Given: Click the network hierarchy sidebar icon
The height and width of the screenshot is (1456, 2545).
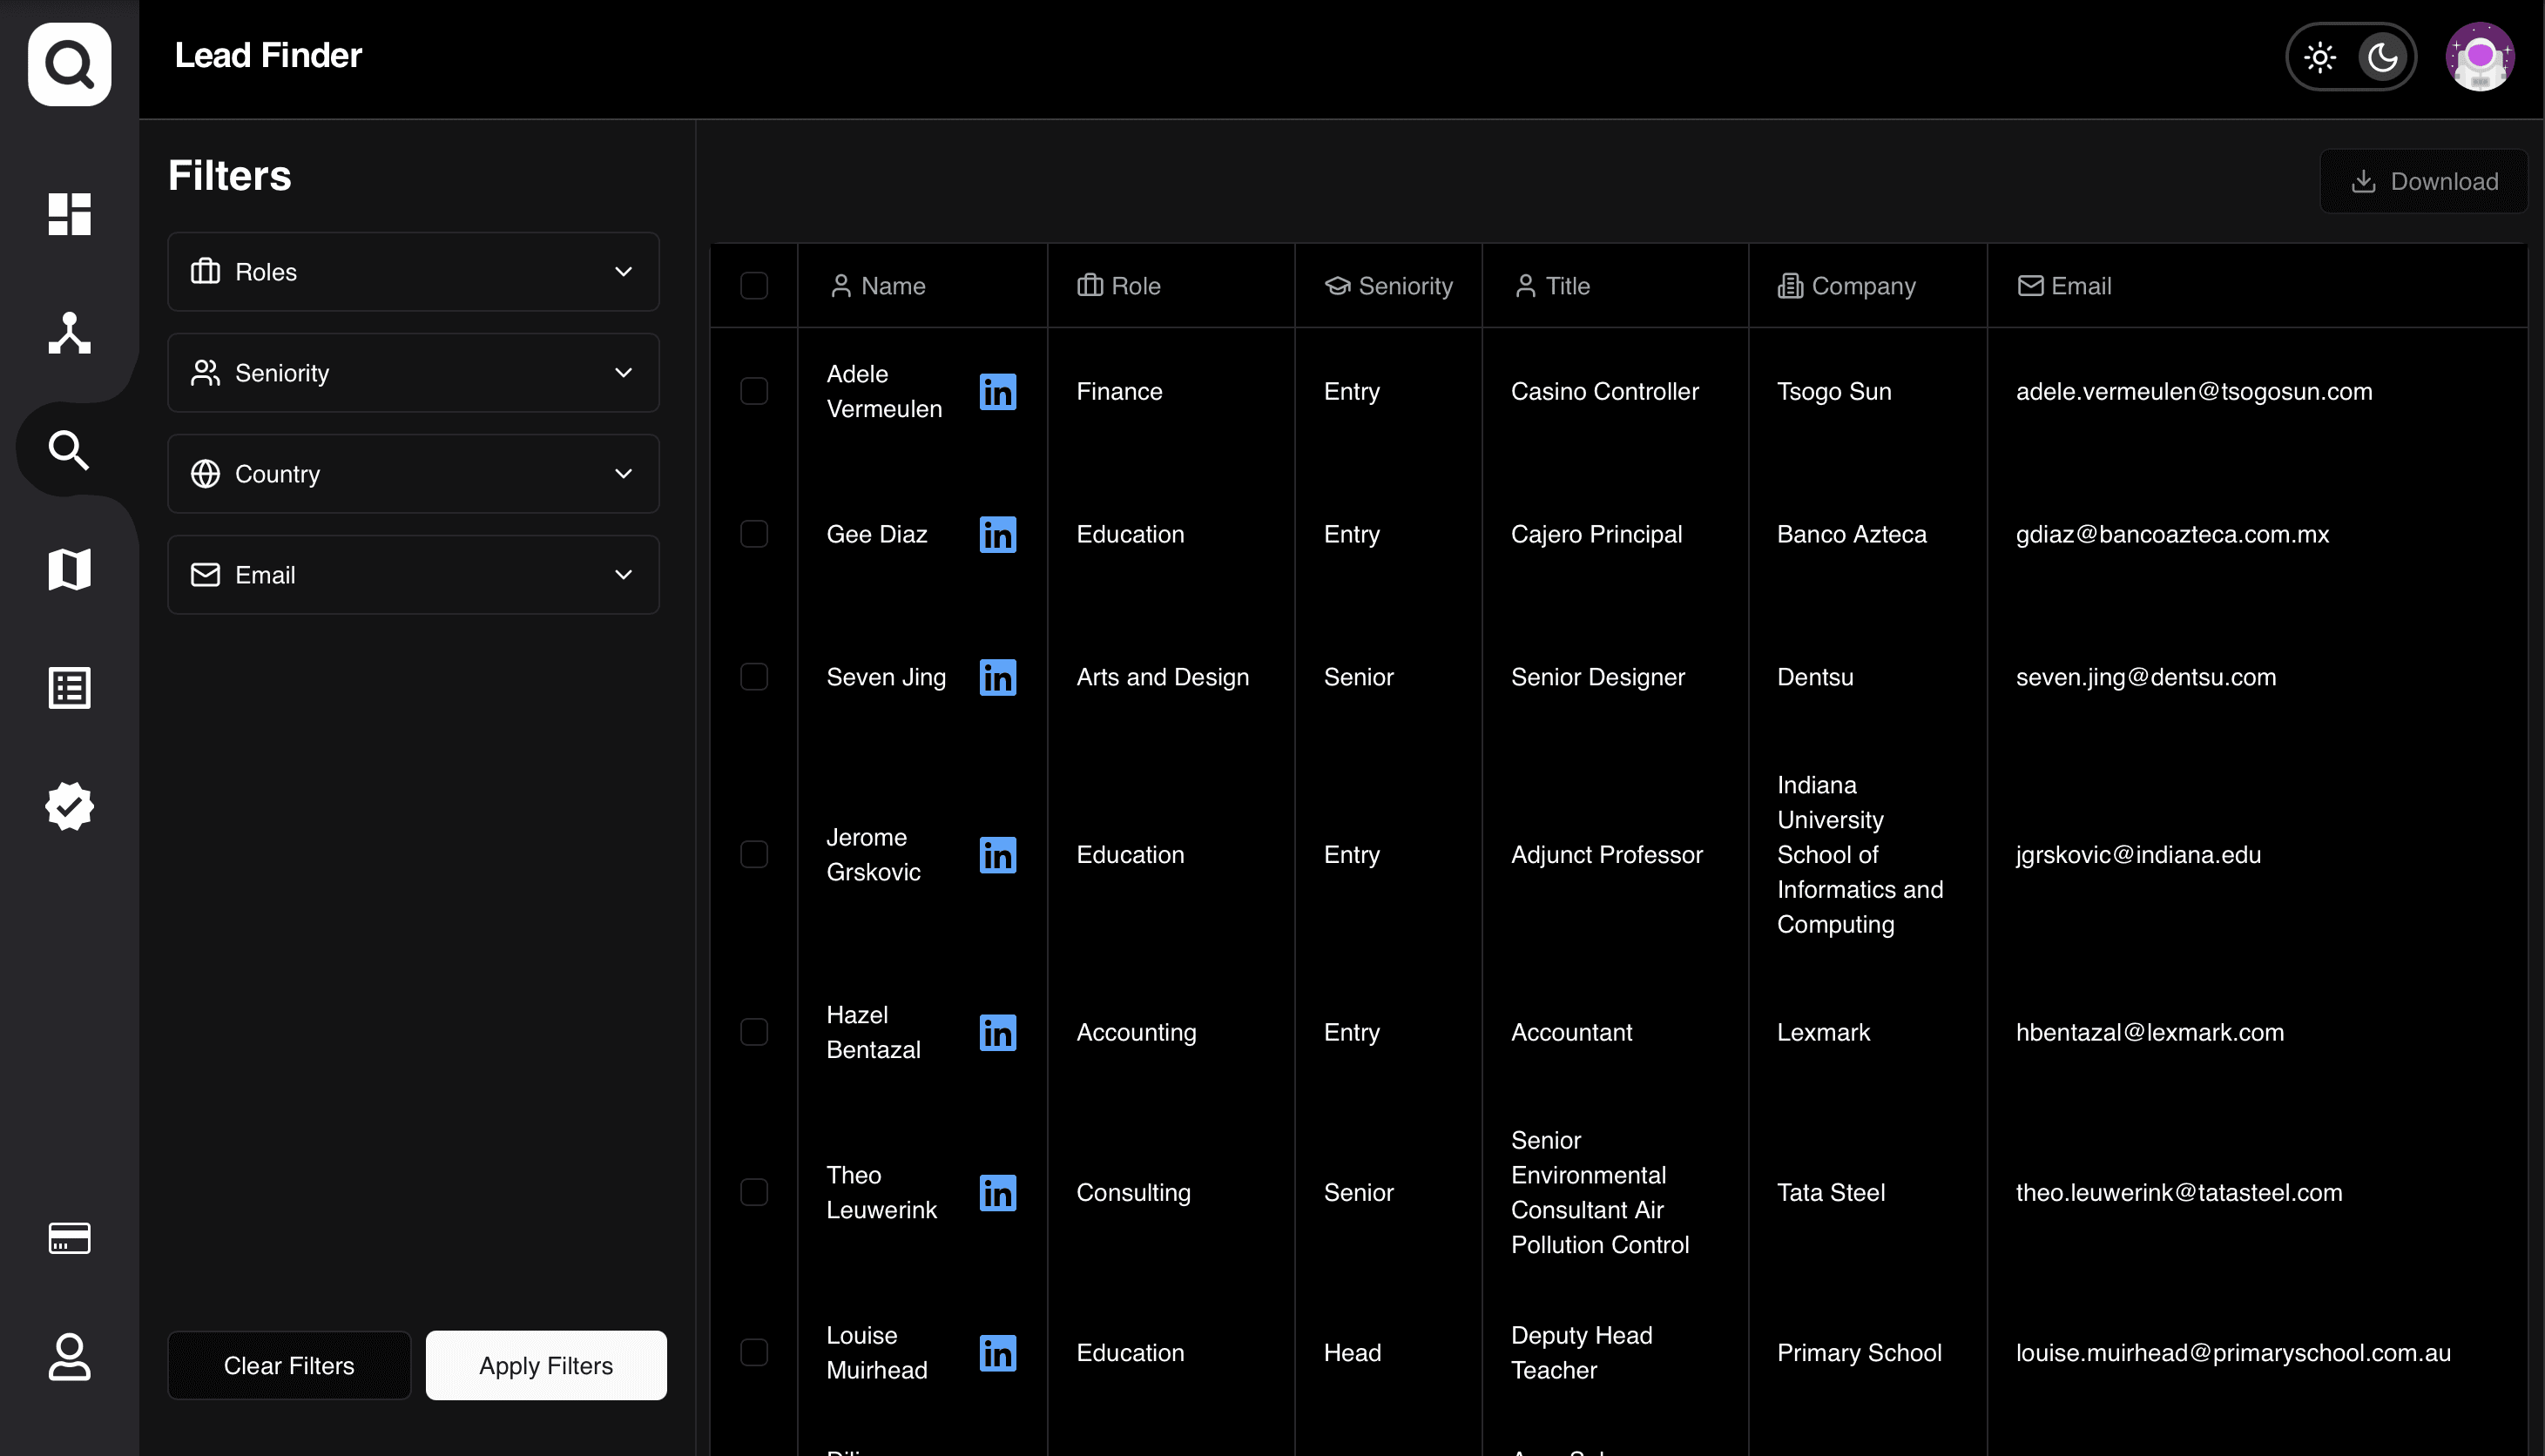Looking at the screenshot, I should click(x=69, y=333).
